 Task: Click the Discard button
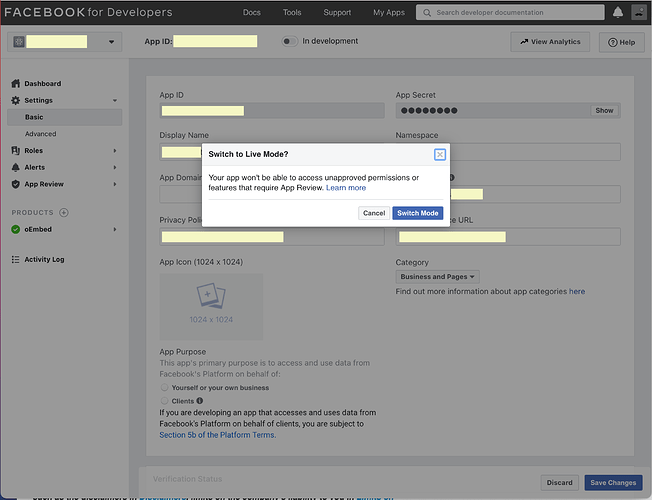tap(559, 483)
